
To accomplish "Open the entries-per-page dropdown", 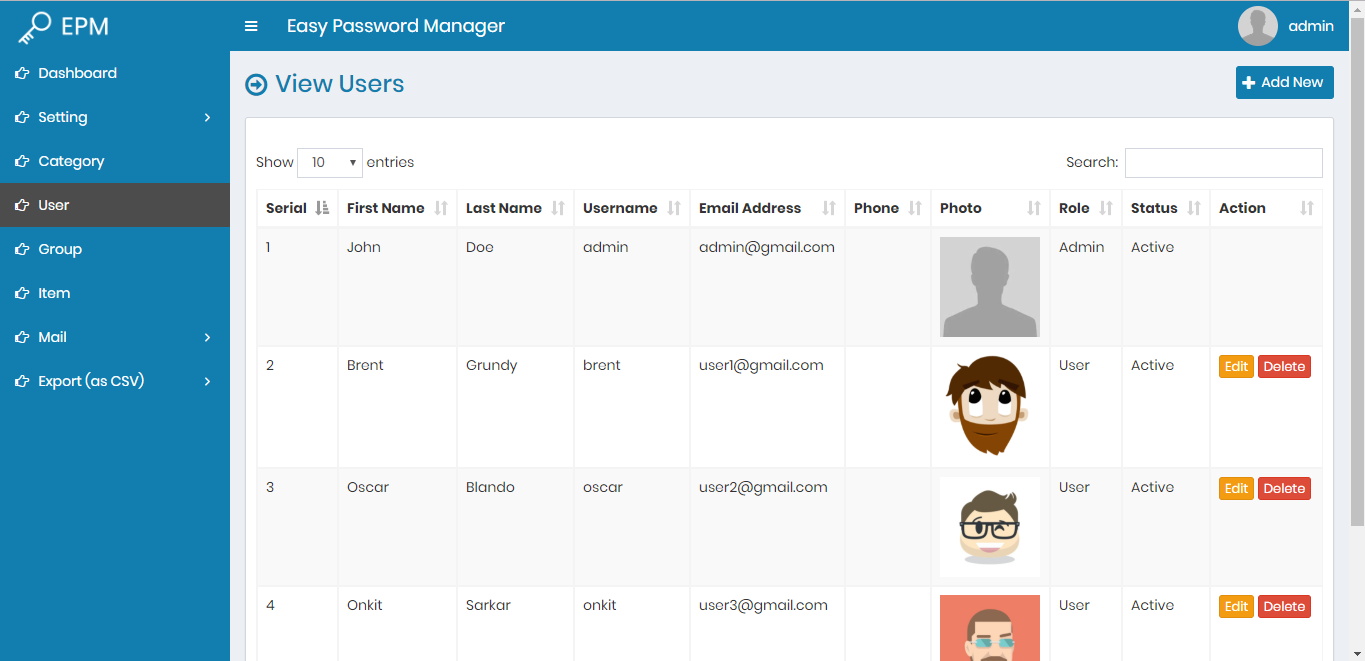I will click(330, 162).
